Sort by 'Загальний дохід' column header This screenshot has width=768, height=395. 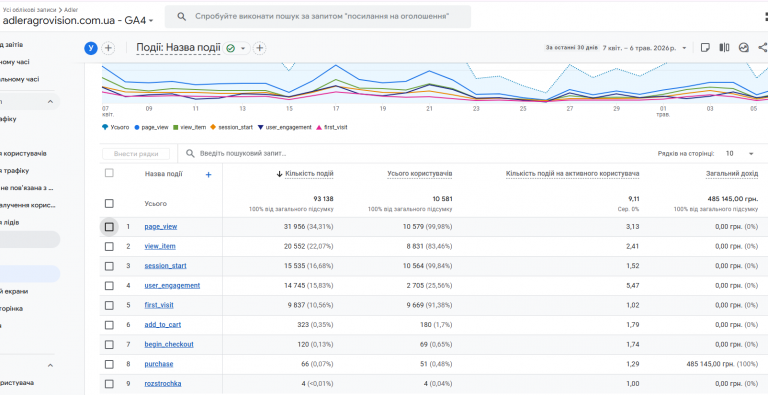tap(732, 174)
